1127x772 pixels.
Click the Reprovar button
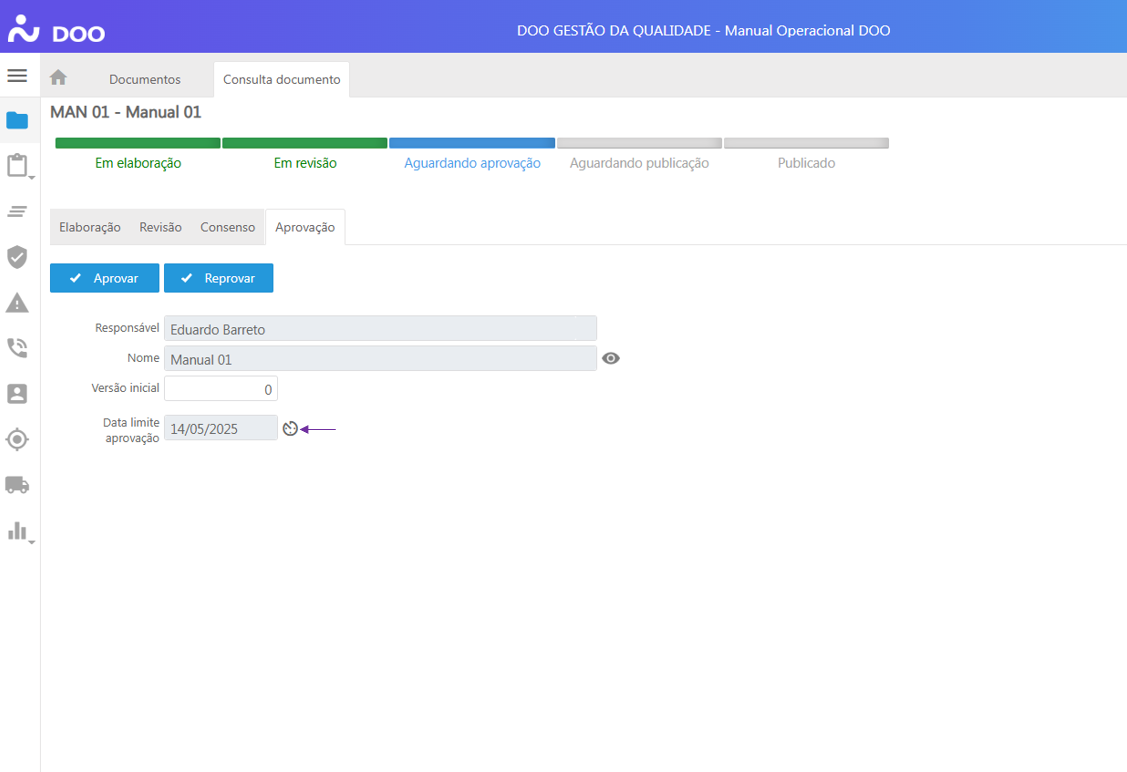[218, 278]
